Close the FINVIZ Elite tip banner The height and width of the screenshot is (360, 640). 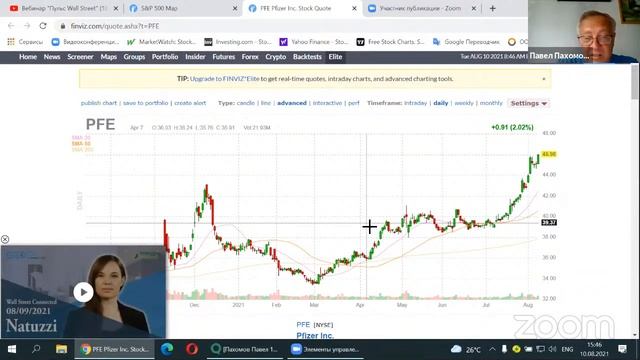[x=544, y=79]
